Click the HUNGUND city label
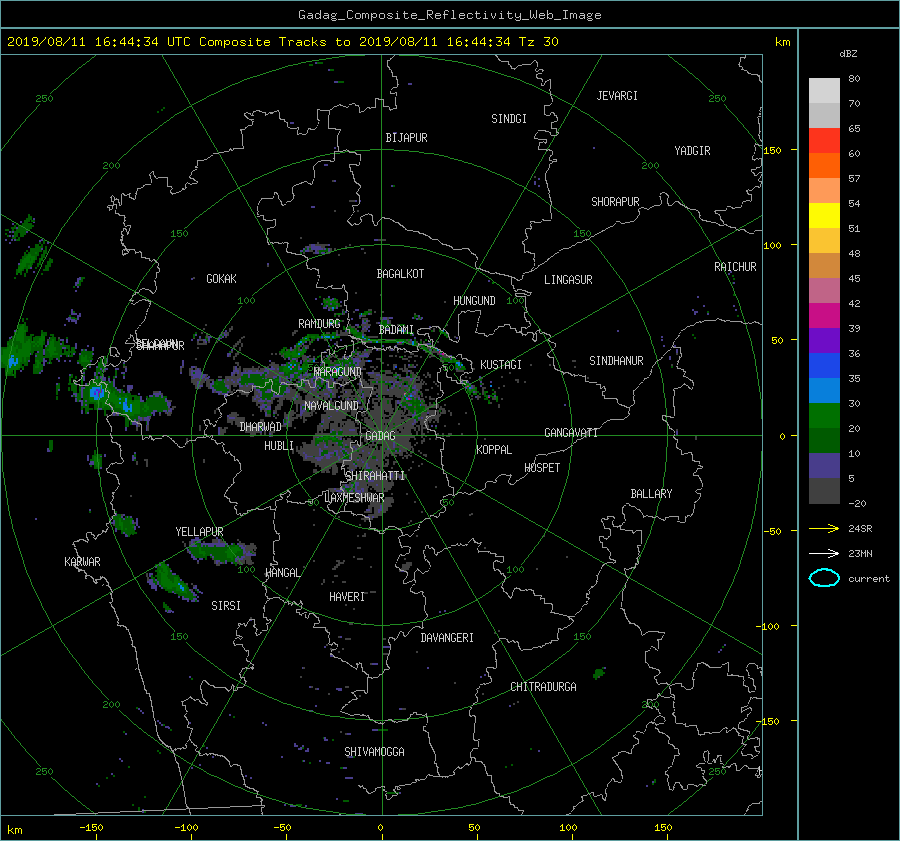The height and width of the screenshot is (841, 900). pos(474,301)
